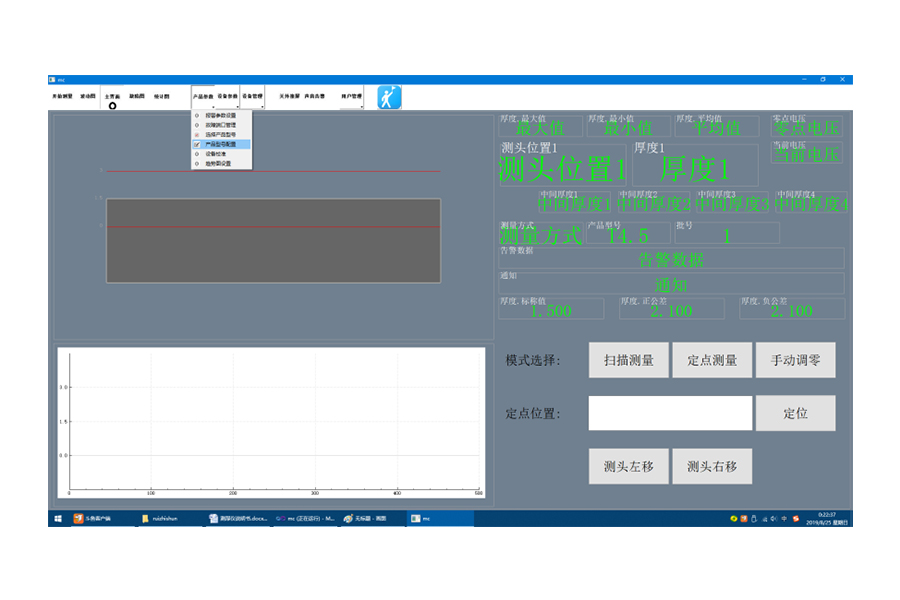Click the volume icon in the system tray

pos(773,519)
